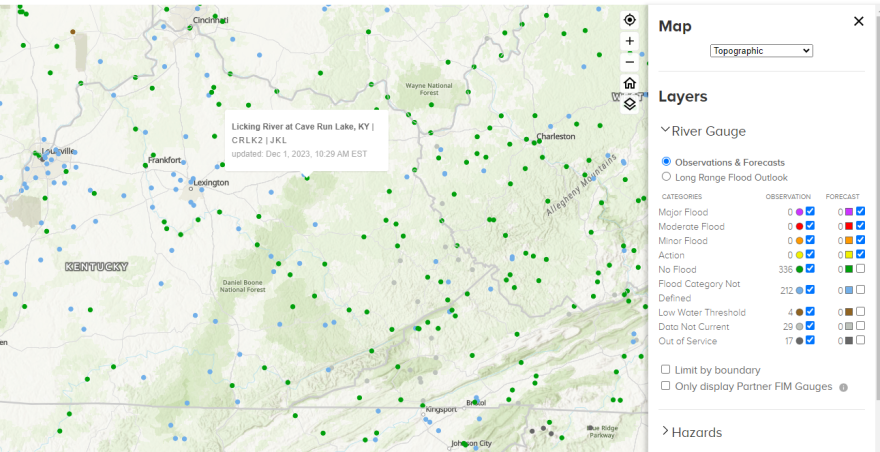The image size is (880, 452).
Task: Click info icon beside Partner FIM Gauges
Action: (843, 387)
